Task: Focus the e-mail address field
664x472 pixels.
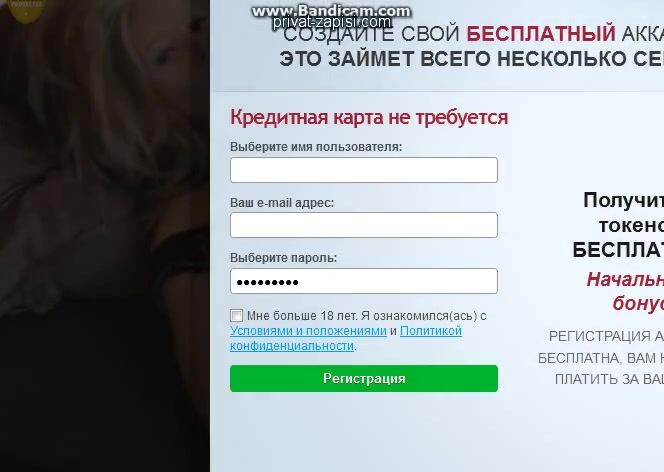Action: [364, 225]
